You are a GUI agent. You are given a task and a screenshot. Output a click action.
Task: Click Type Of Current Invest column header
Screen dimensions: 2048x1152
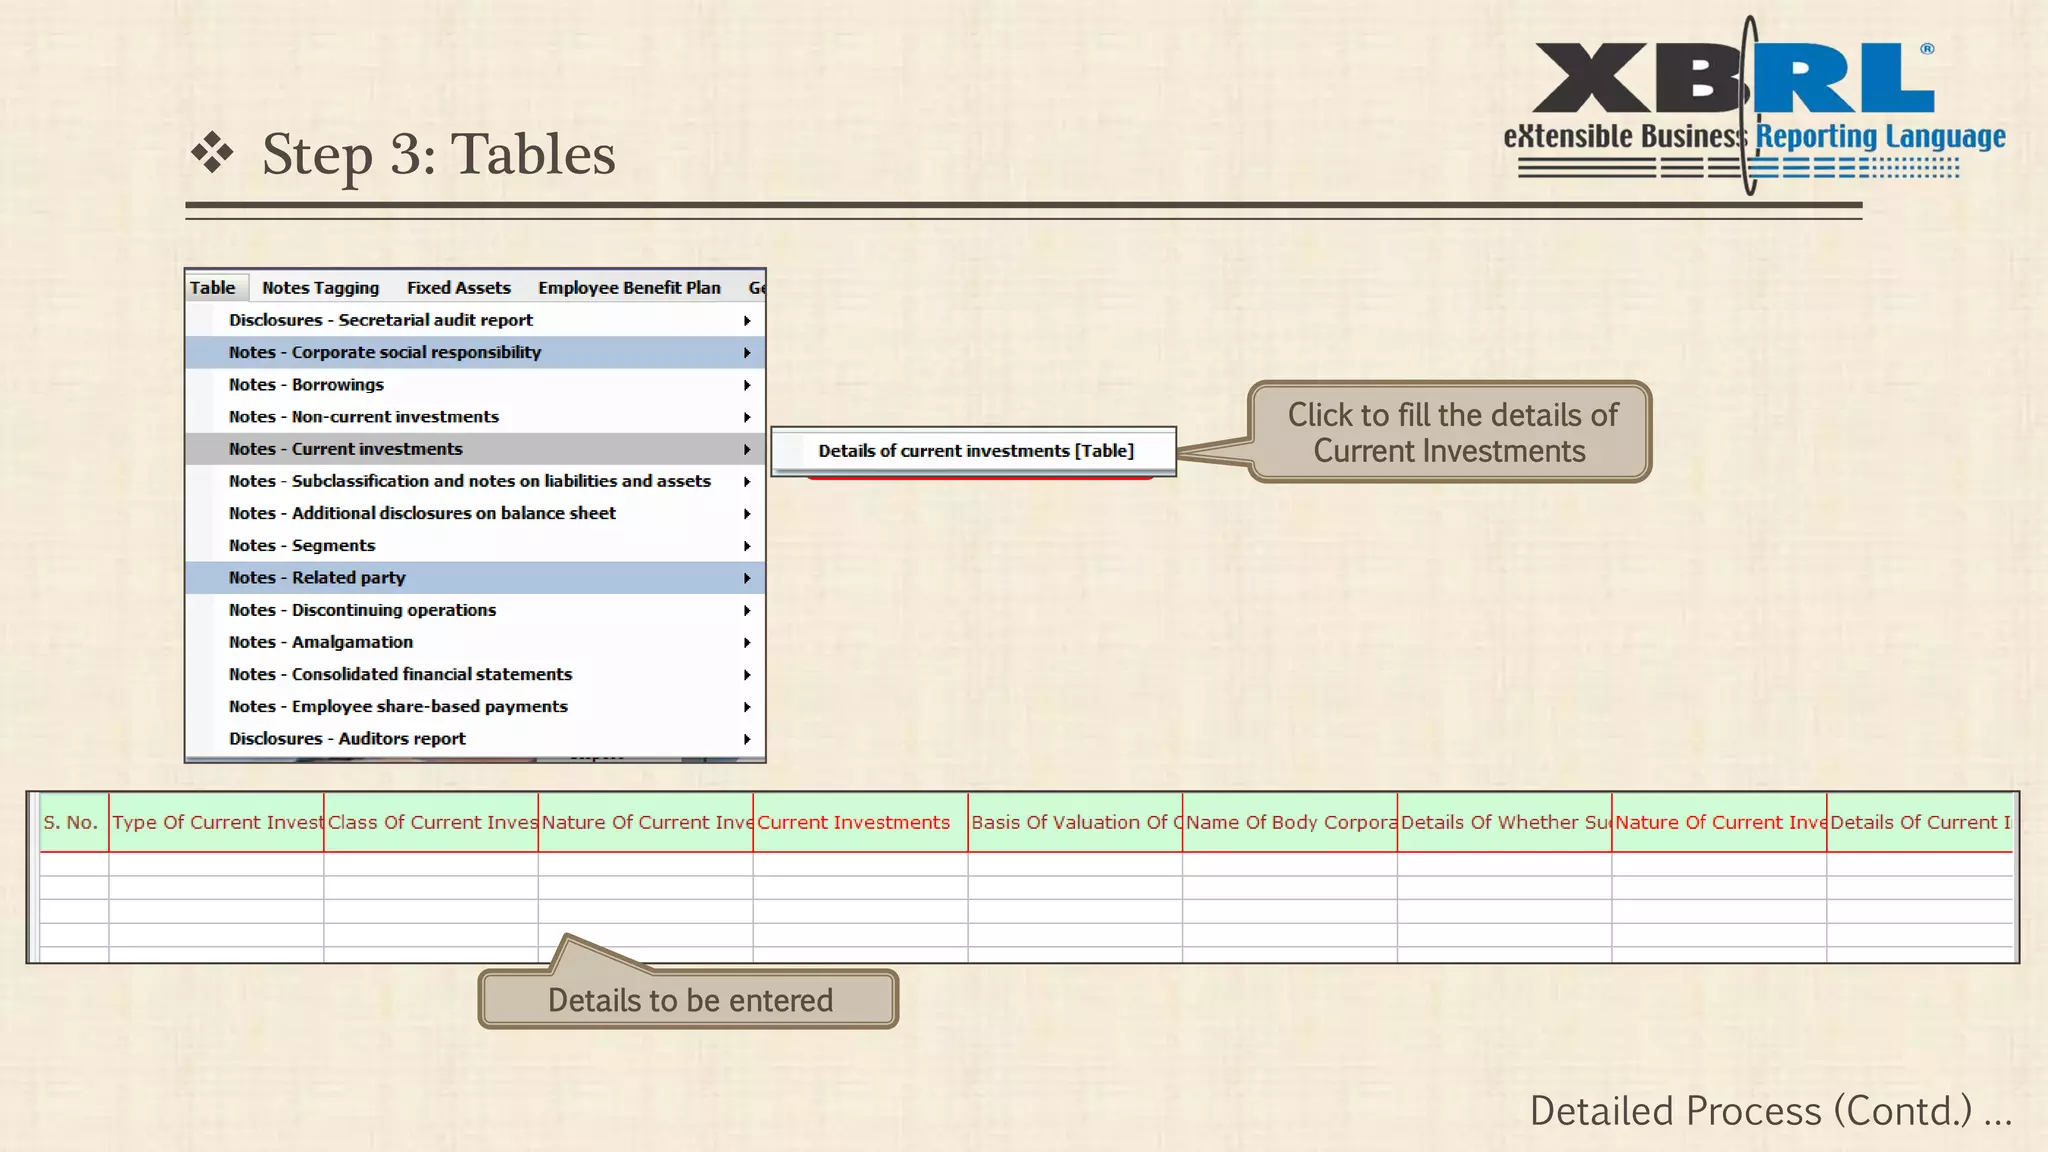point(216,822)
